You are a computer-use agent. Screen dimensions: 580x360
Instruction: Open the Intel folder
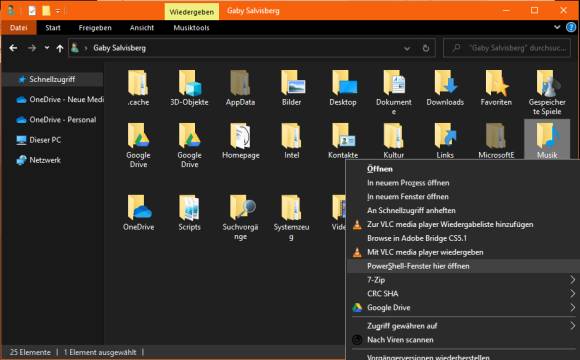(291, 141)
